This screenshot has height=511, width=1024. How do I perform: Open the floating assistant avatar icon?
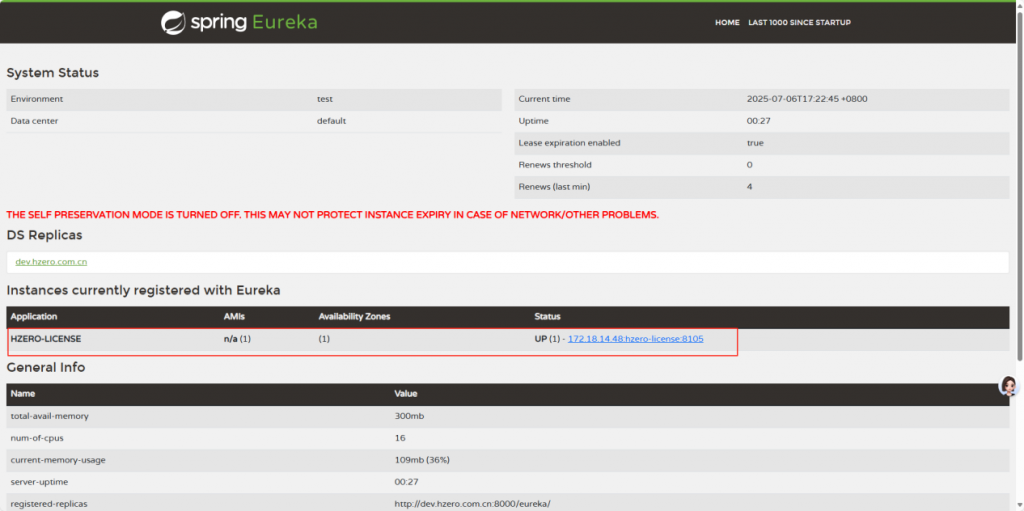coord(1009,387)
